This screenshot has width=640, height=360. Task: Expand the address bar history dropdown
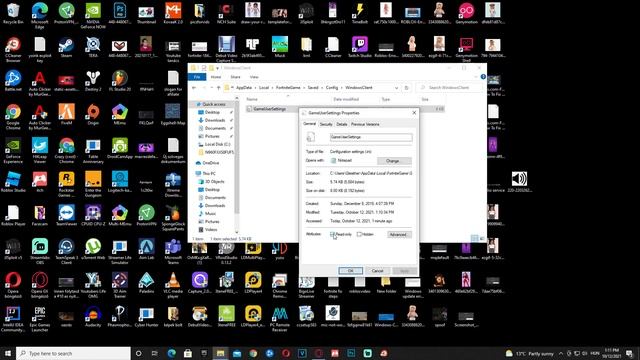[396, 88]
